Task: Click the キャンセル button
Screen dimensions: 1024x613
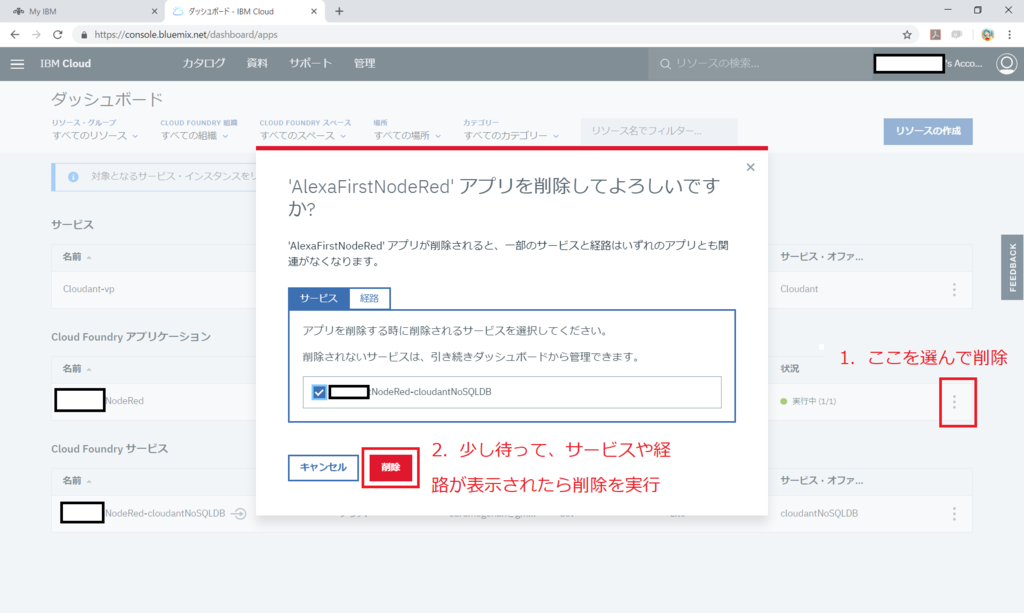Action: (x=323, y=467)
